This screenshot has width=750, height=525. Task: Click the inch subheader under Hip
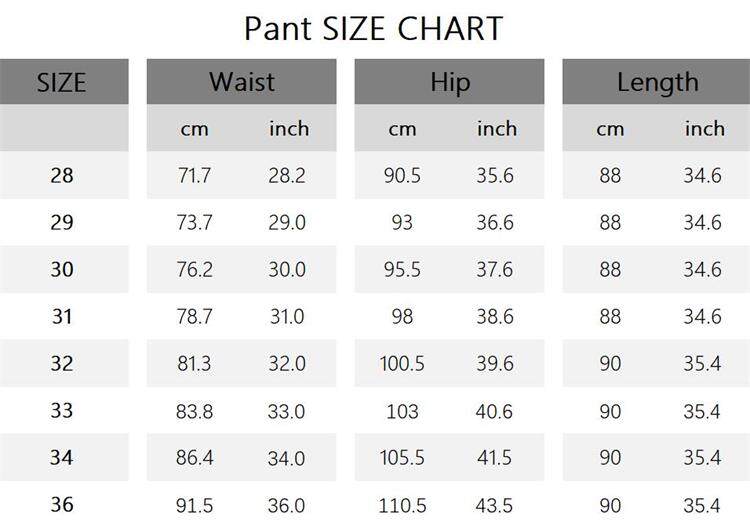pos(496,129)
